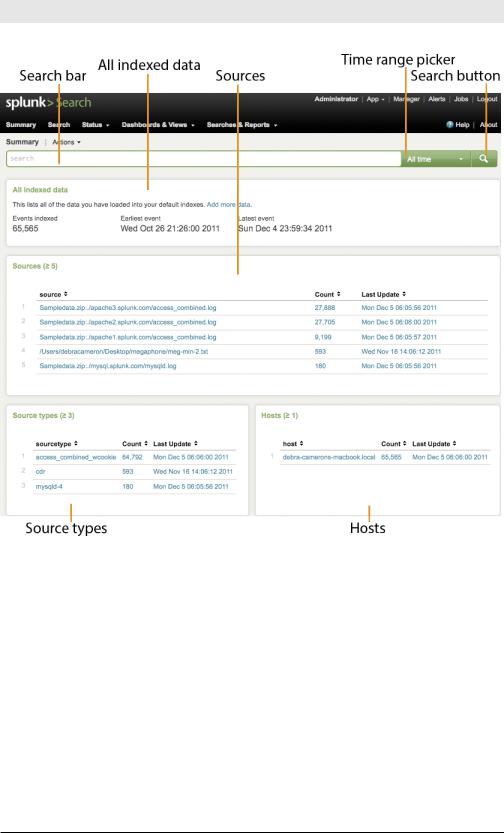Open Alerts page
This screenshot has height=833, width=504.
click(437, 99)
